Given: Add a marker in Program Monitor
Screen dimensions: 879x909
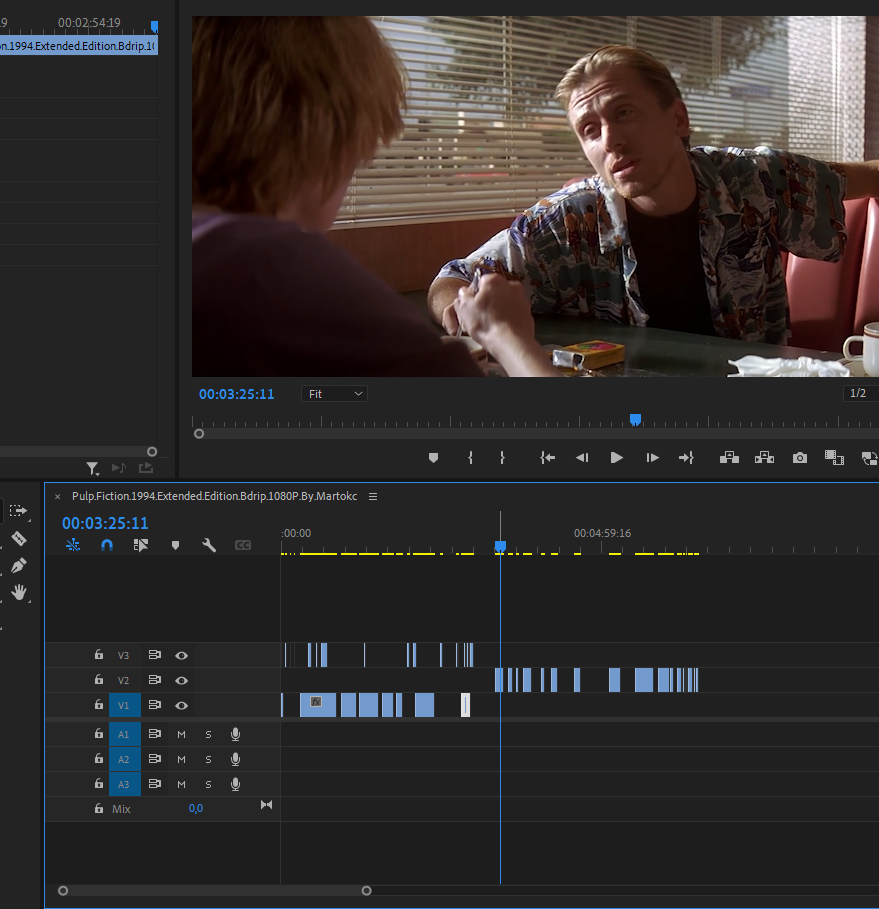Looking at the screenshot, I should tap(433, 458).
